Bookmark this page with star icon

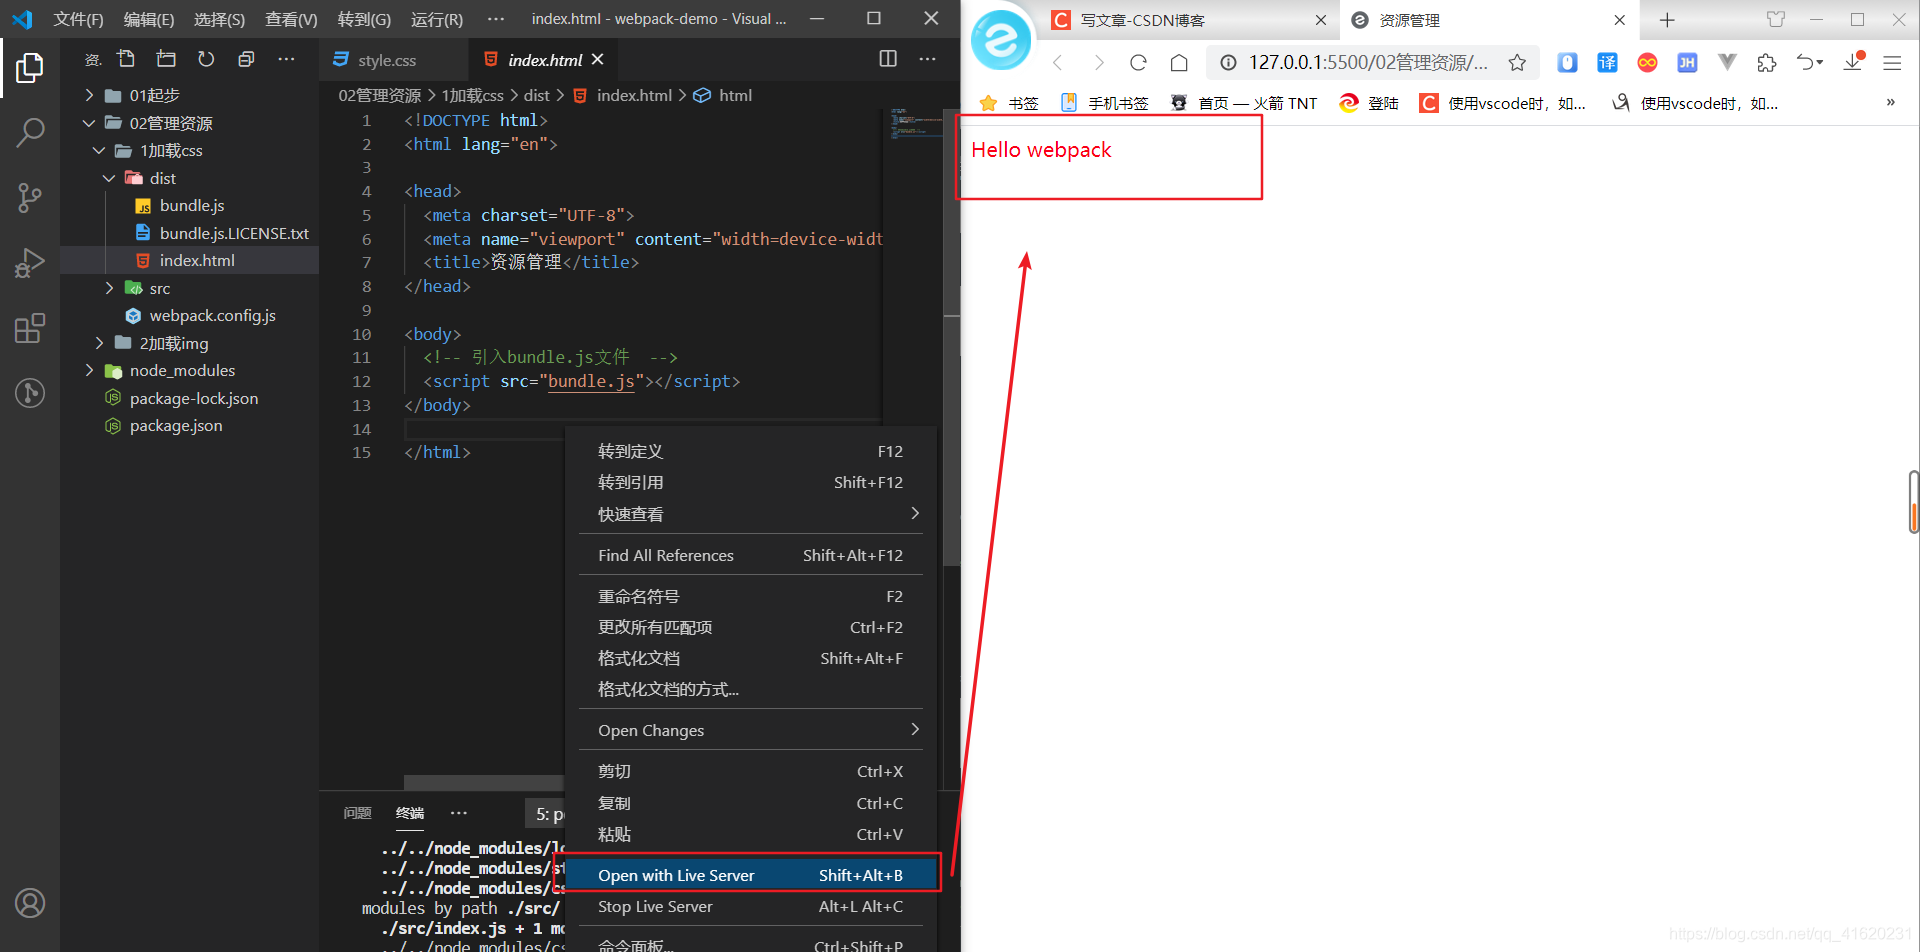click(x=1517, y=63)
